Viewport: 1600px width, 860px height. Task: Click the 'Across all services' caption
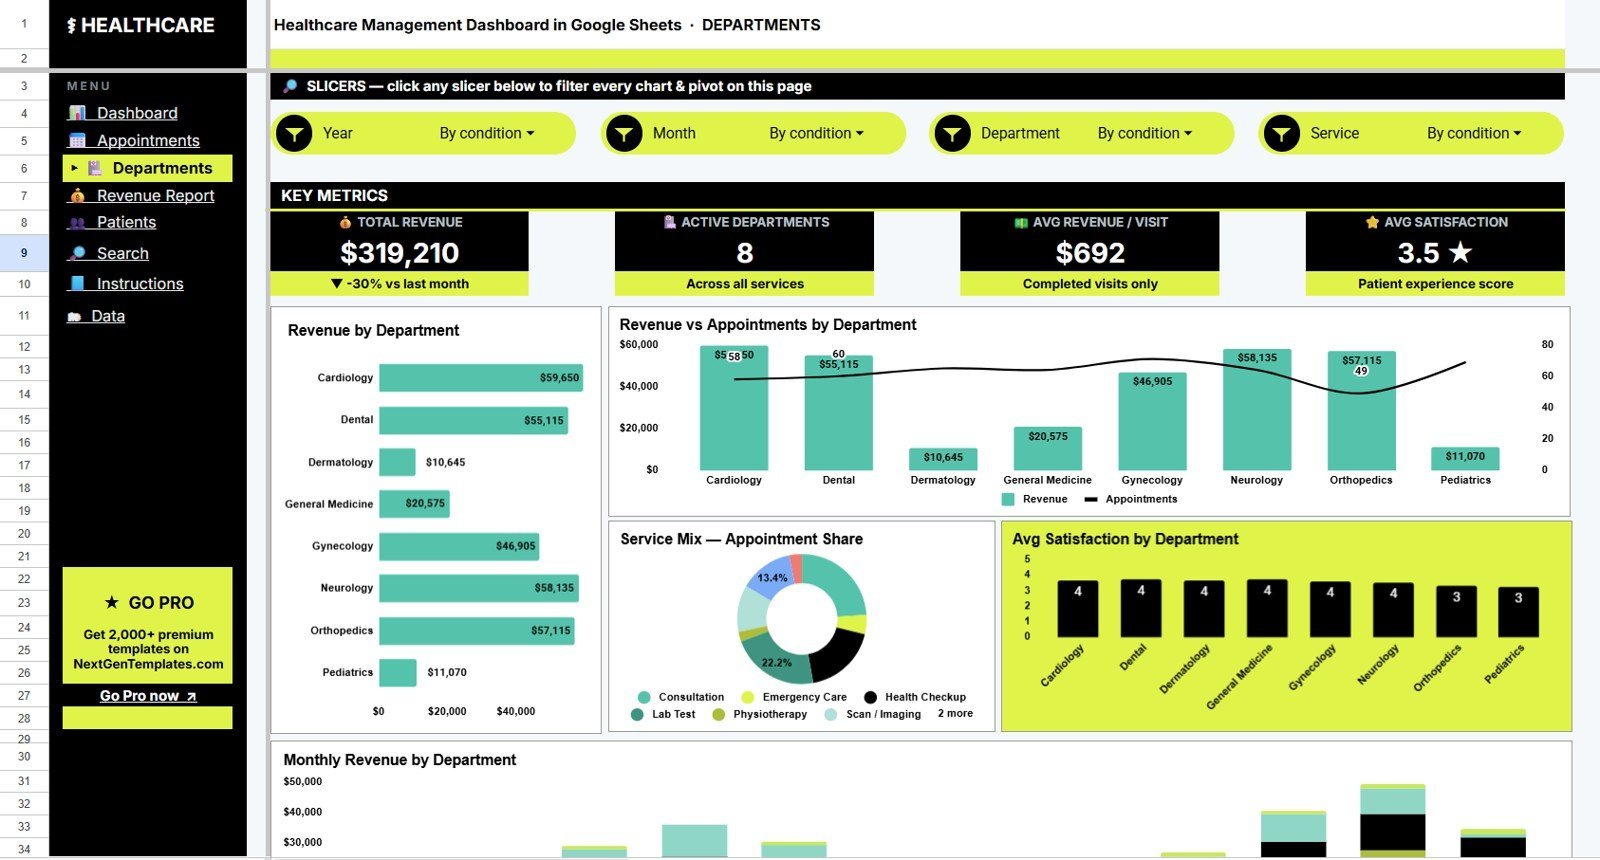pyautogui.click(x=745, y=284)
